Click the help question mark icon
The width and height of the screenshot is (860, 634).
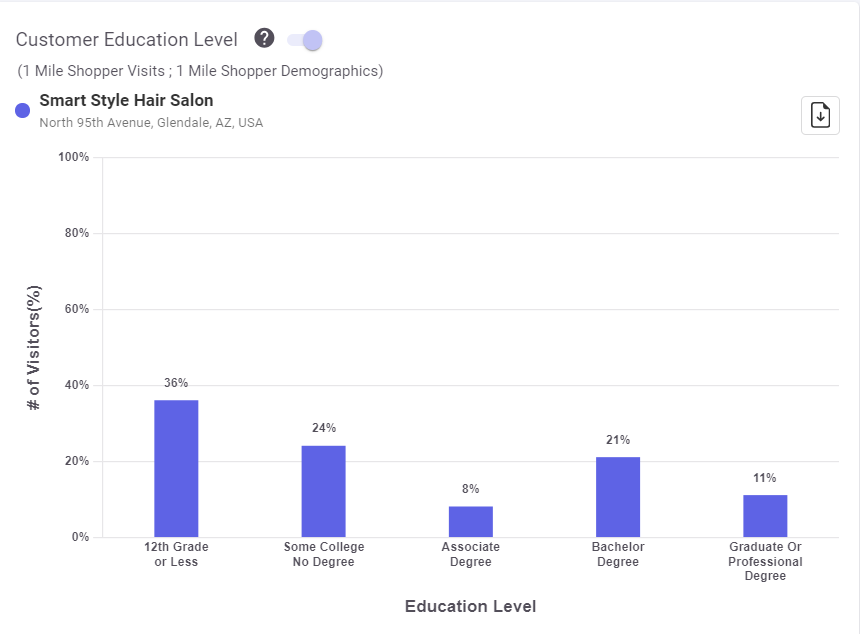[x=264, y=39]
